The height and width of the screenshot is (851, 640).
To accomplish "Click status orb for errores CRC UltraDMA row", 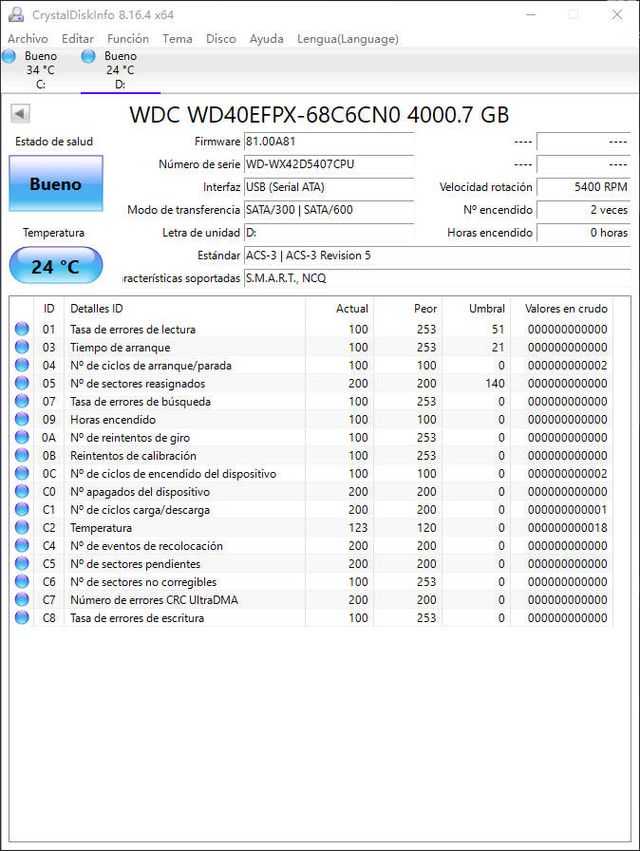I will [x=22, y=599].
